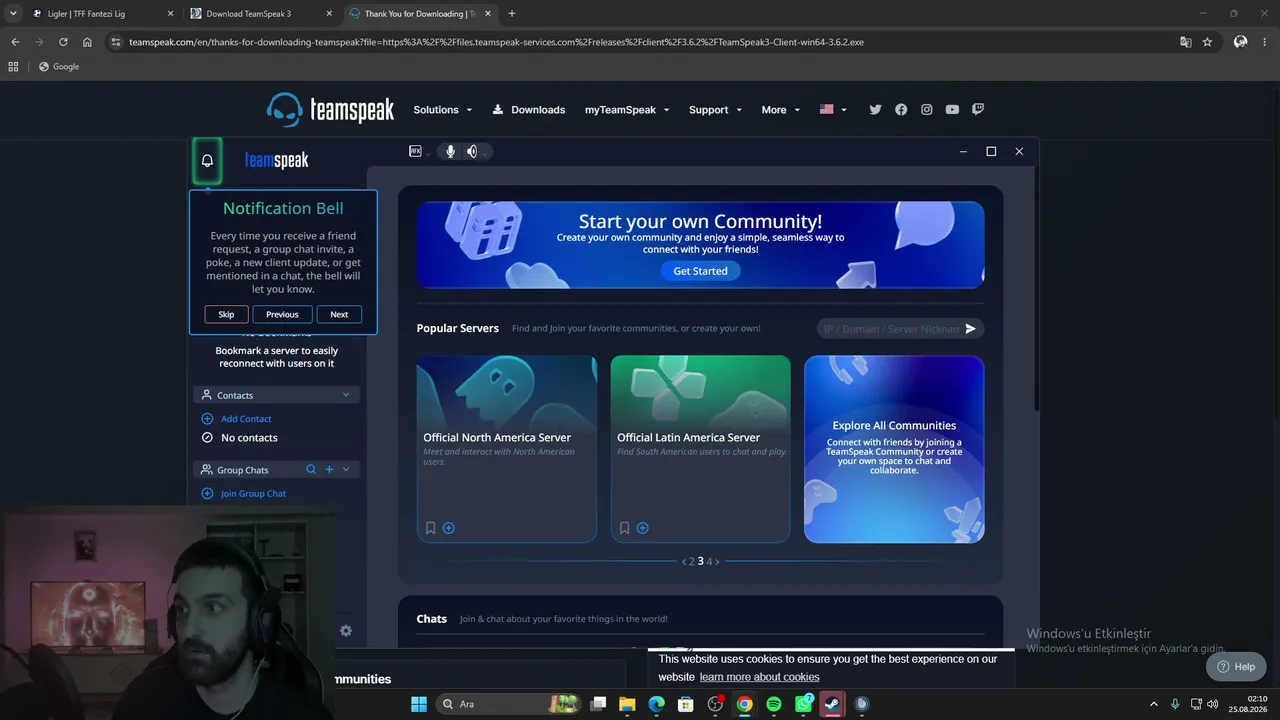Collapse the Contacts section chevron
The height and width of the screenshot is (720, 1280).
tap(346, 395)
